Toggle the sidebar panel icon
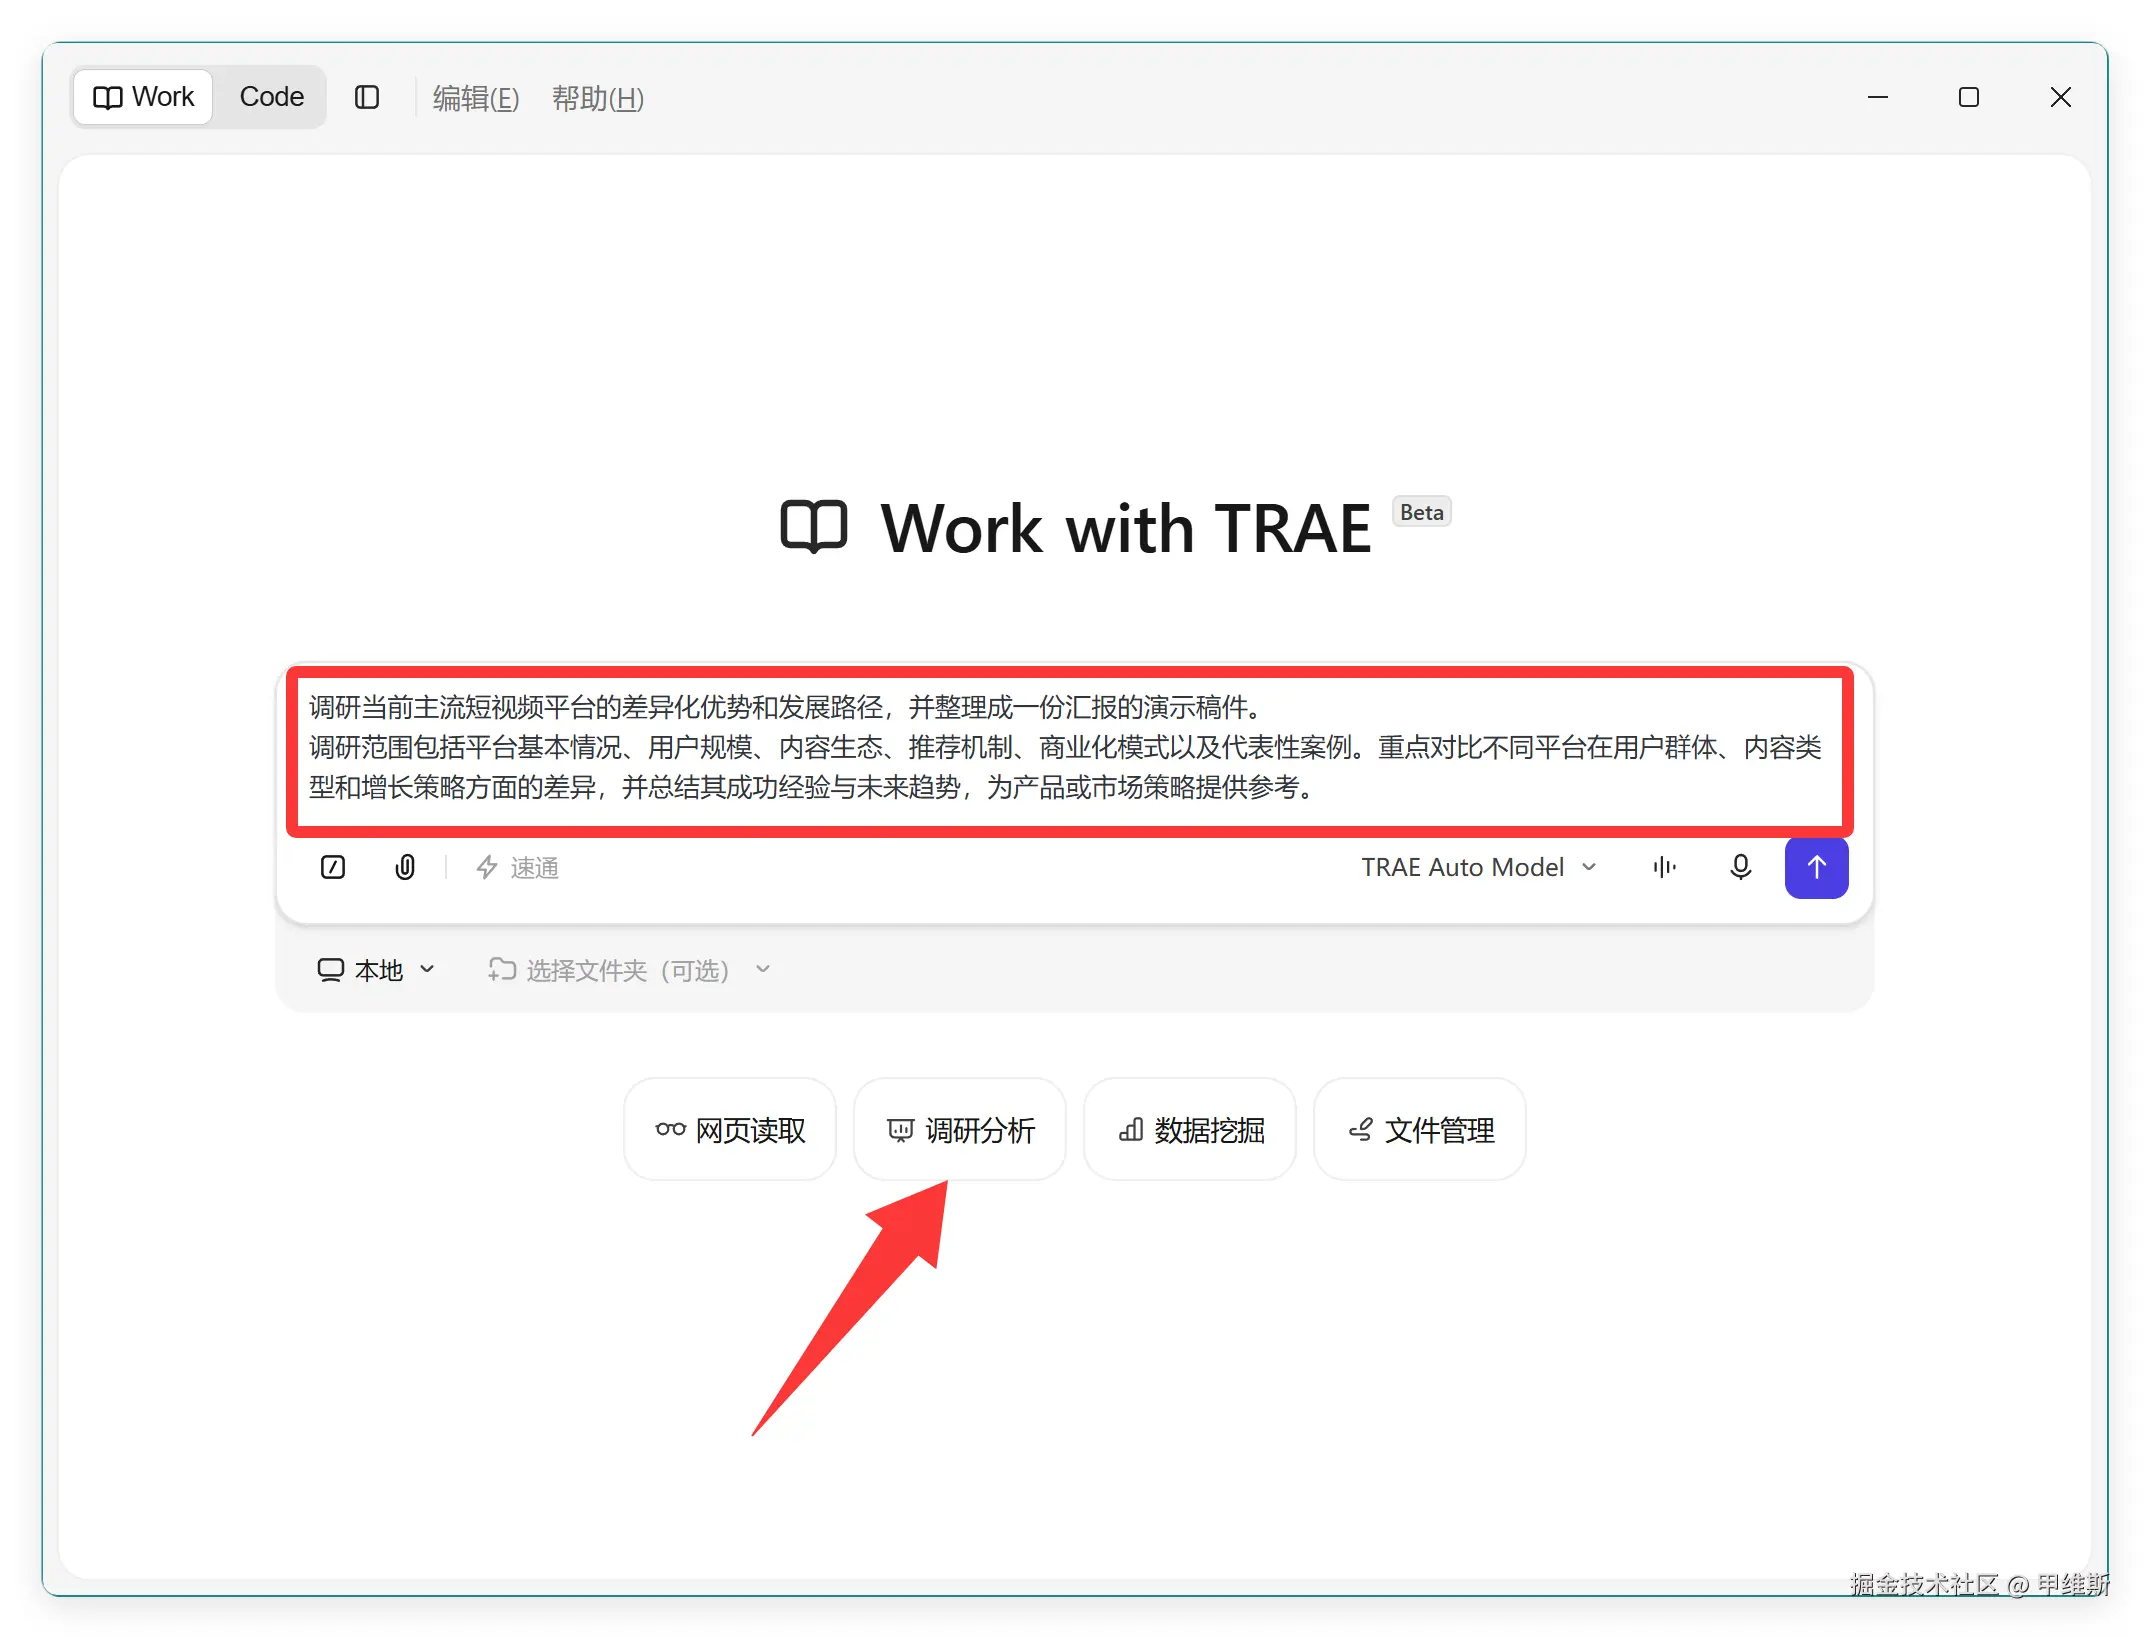Viewport: 2150px width, 1638px height. (x=367, y=97)
